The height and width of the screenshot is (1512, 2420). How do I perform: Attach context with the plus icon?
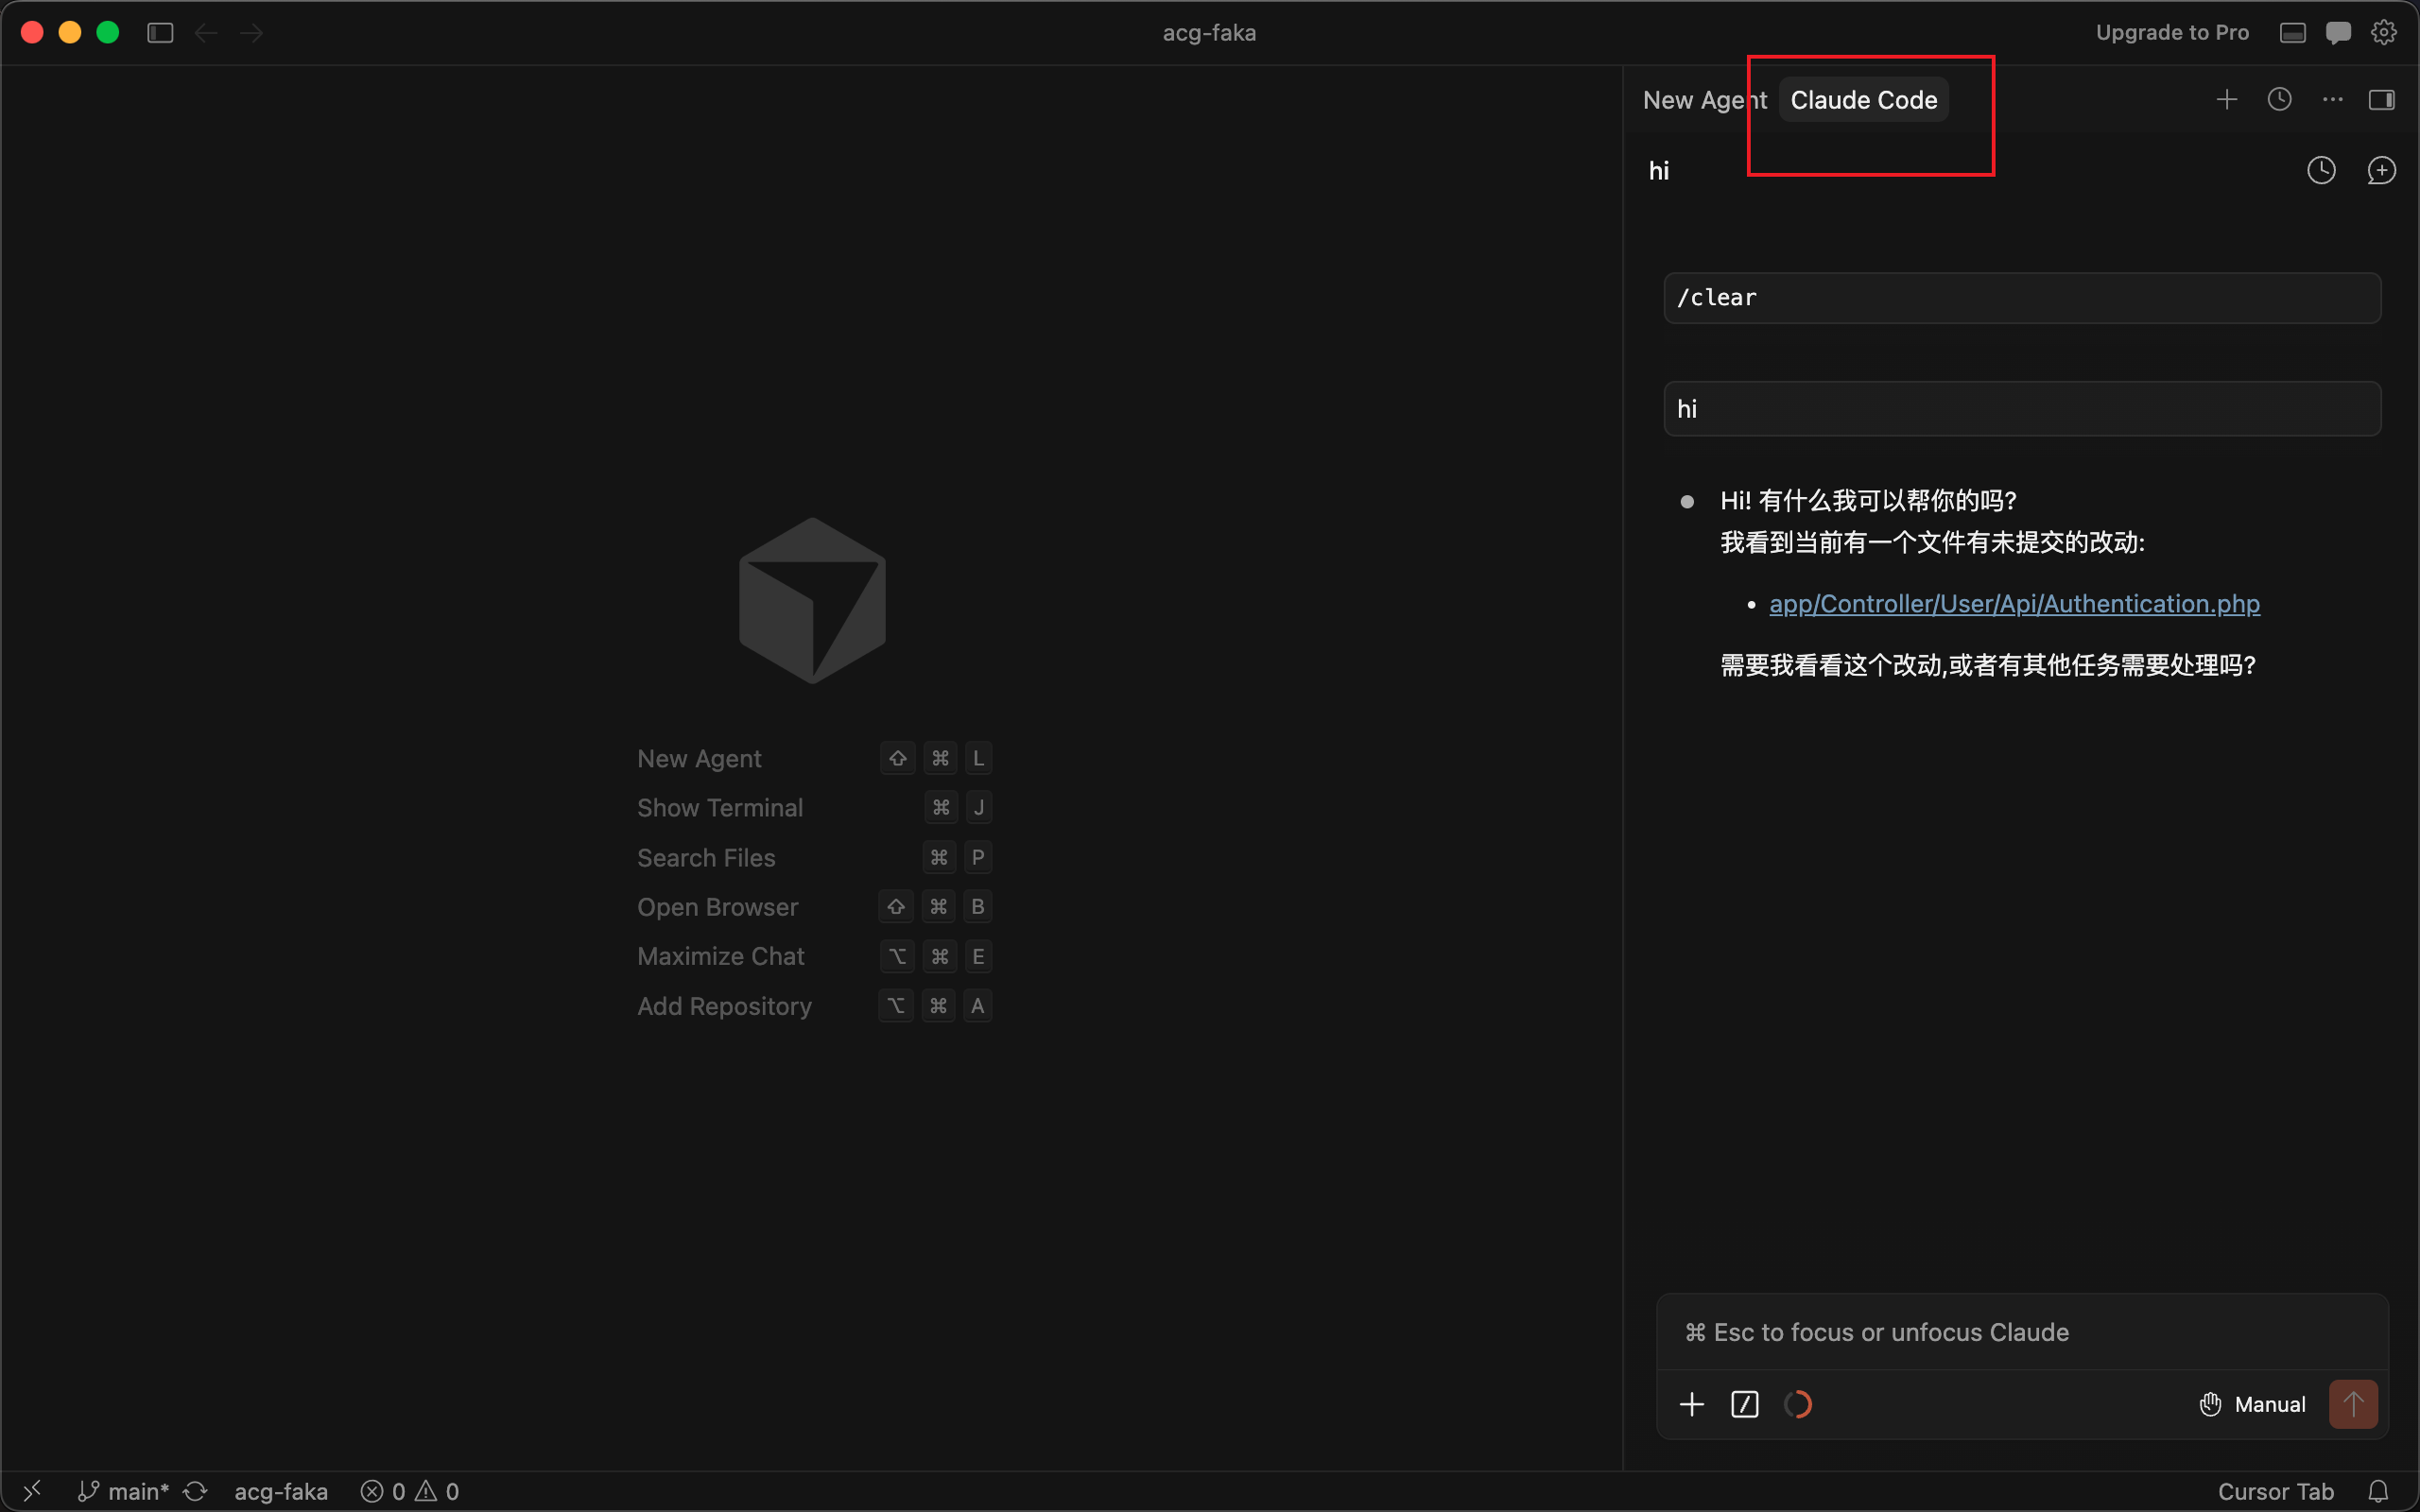(1692, 1404)
